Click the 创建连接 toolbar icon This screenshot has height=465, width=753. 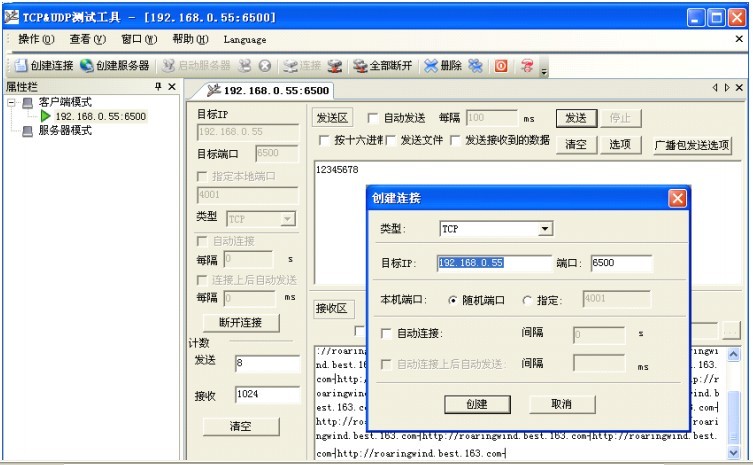[x=21, y=66]
